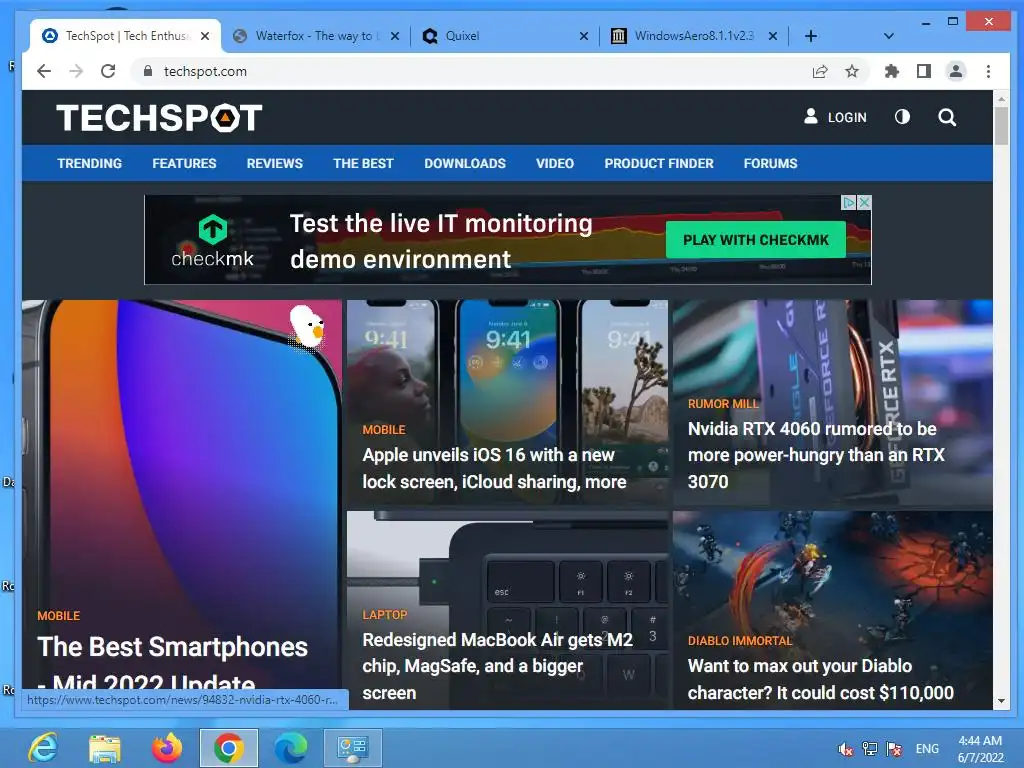Click the padlock site info icon
The width and height of the screenshot is (1024, 768).
[148, 71]
